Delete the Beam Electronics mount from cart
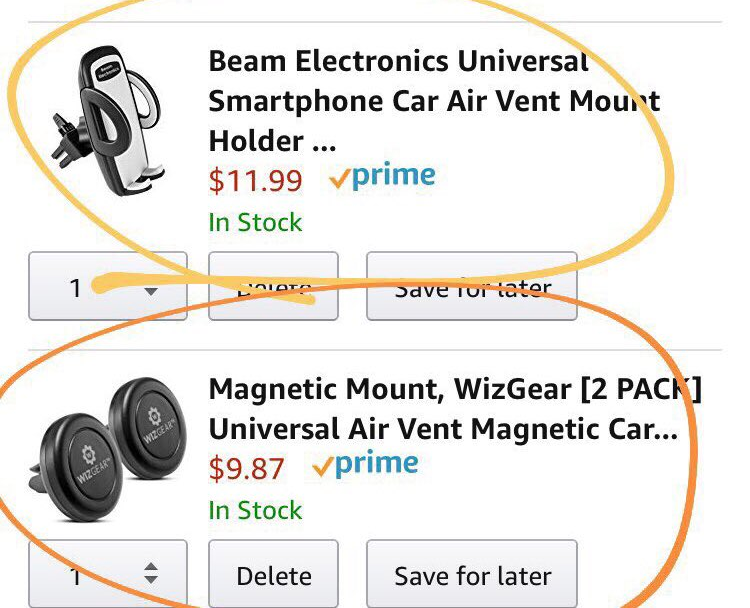Image resolution: width=750 pixels, height=608 pixels. [x=273, y=287]
